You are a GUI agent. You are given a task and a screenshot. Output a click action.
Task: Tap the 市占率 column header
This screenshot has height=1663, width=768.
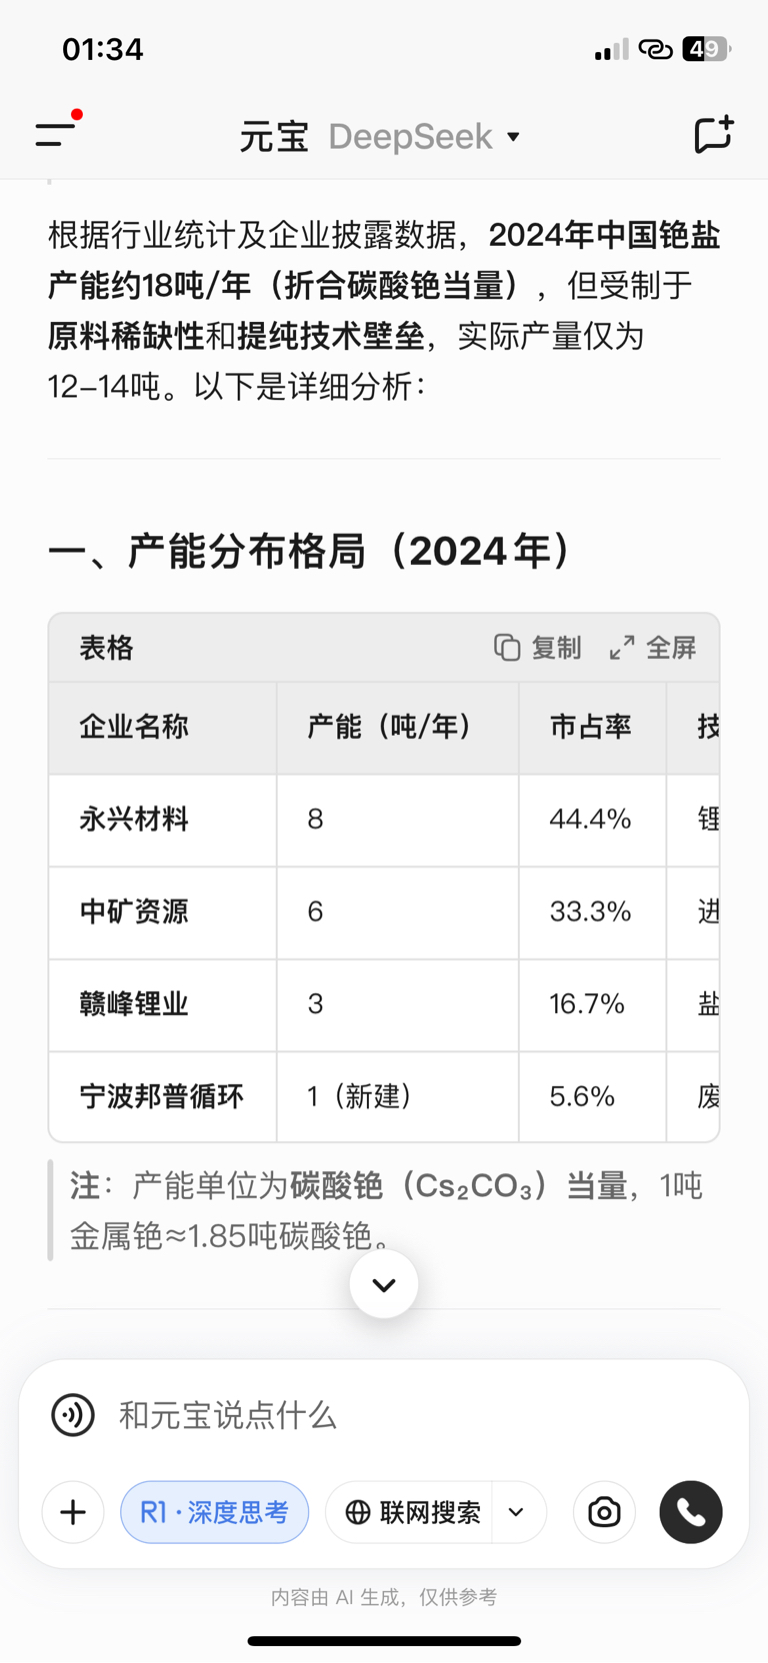pyautogui.click(x=590, y=727)
